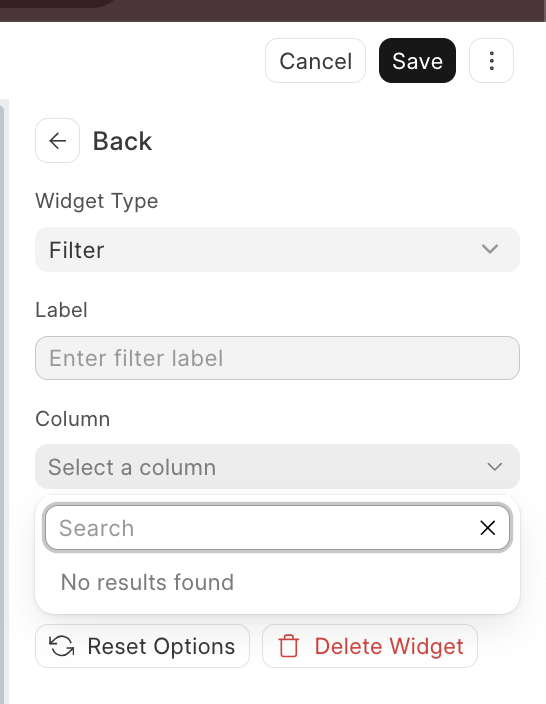Click the Back text label
546x704 pixels.
pos(122,141)
